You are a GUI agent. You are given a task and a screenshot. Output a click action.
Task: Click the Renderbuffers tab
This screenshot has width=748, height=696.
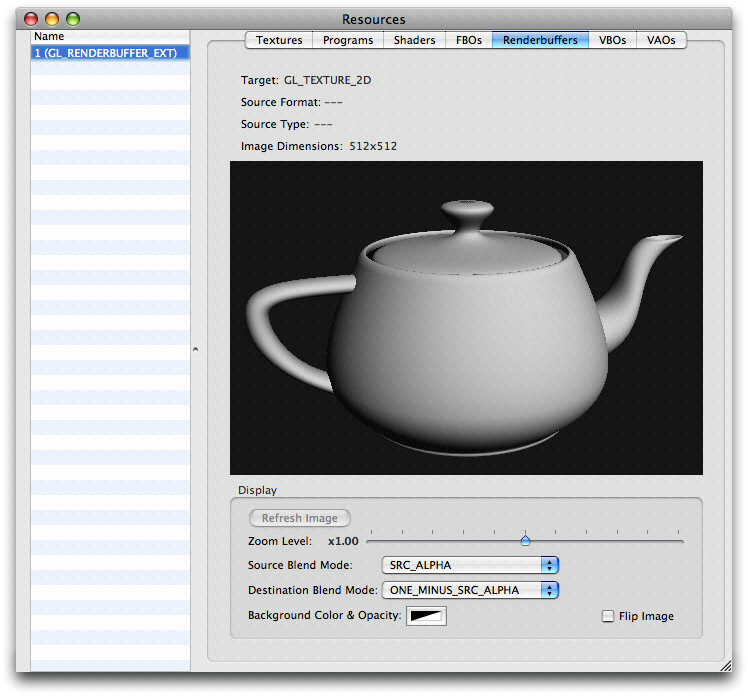tap(540, 40)
